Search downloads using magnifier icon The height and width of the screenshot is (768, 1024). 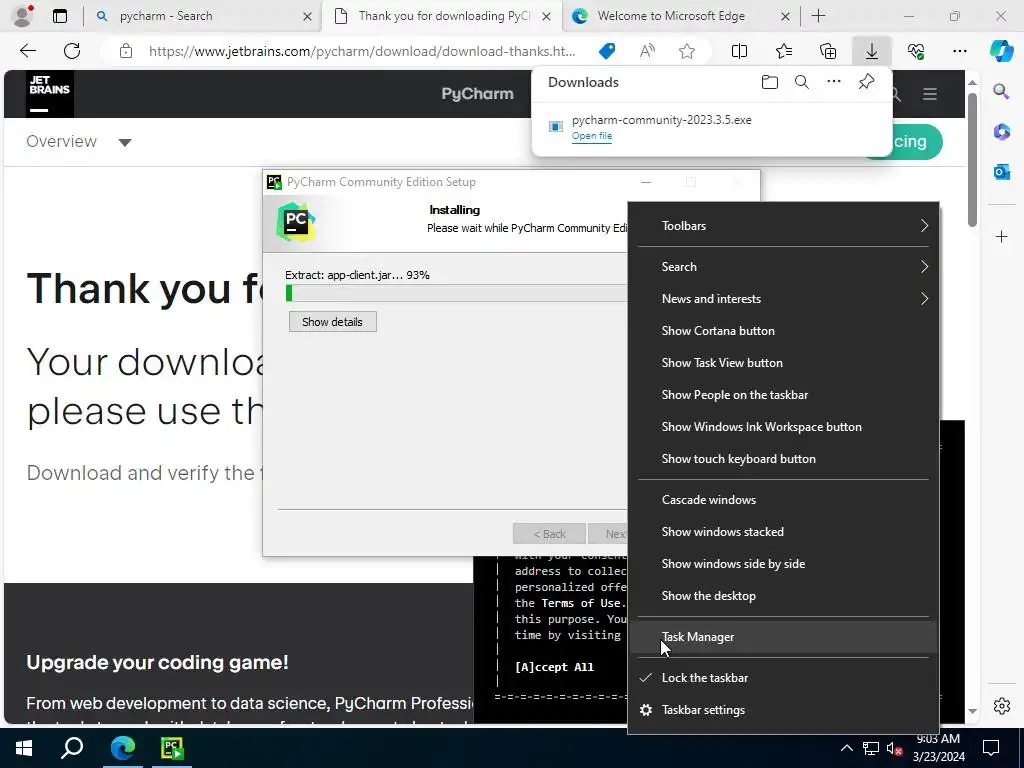pos(802,82)
